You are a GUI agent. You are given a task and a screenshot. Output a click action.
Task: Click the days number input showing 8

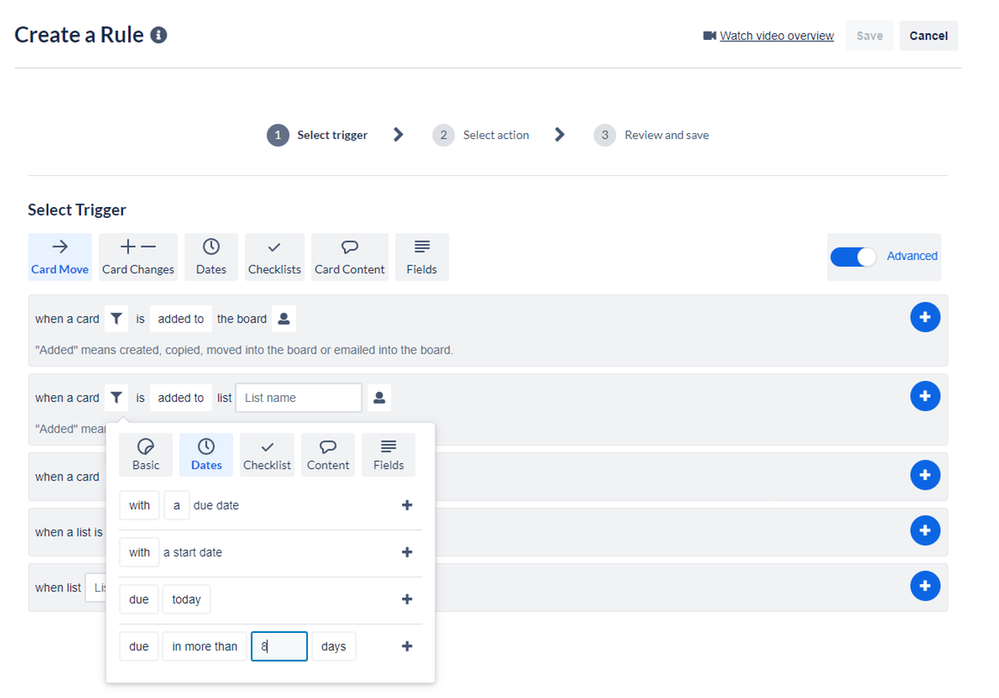click(279, 646)
